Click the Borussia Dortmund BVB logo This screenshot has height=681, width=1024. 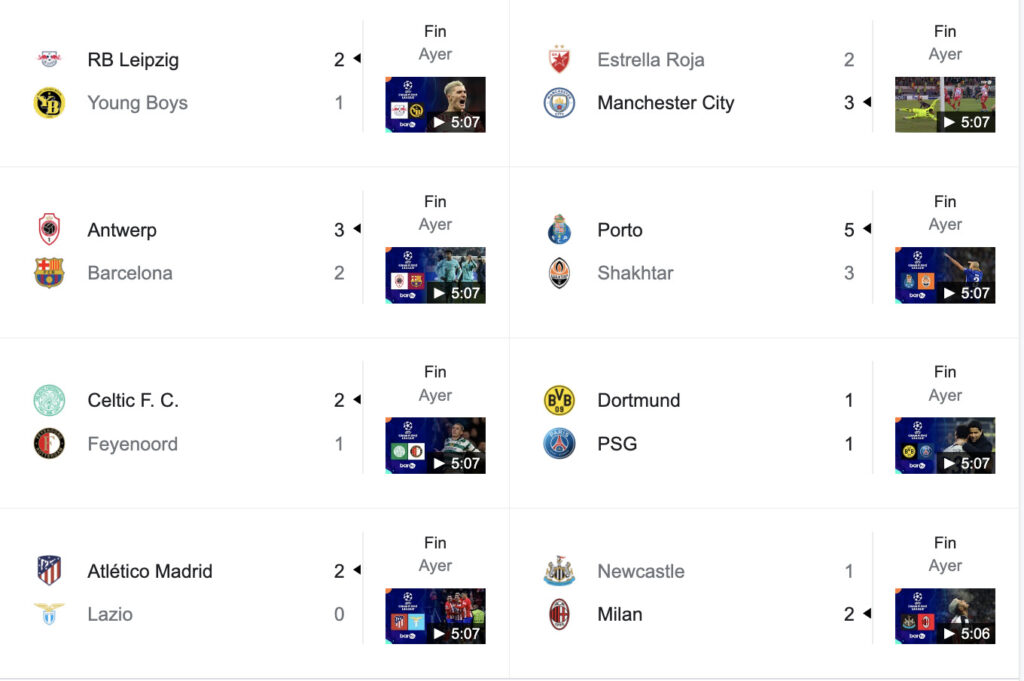tap(559, 400)
